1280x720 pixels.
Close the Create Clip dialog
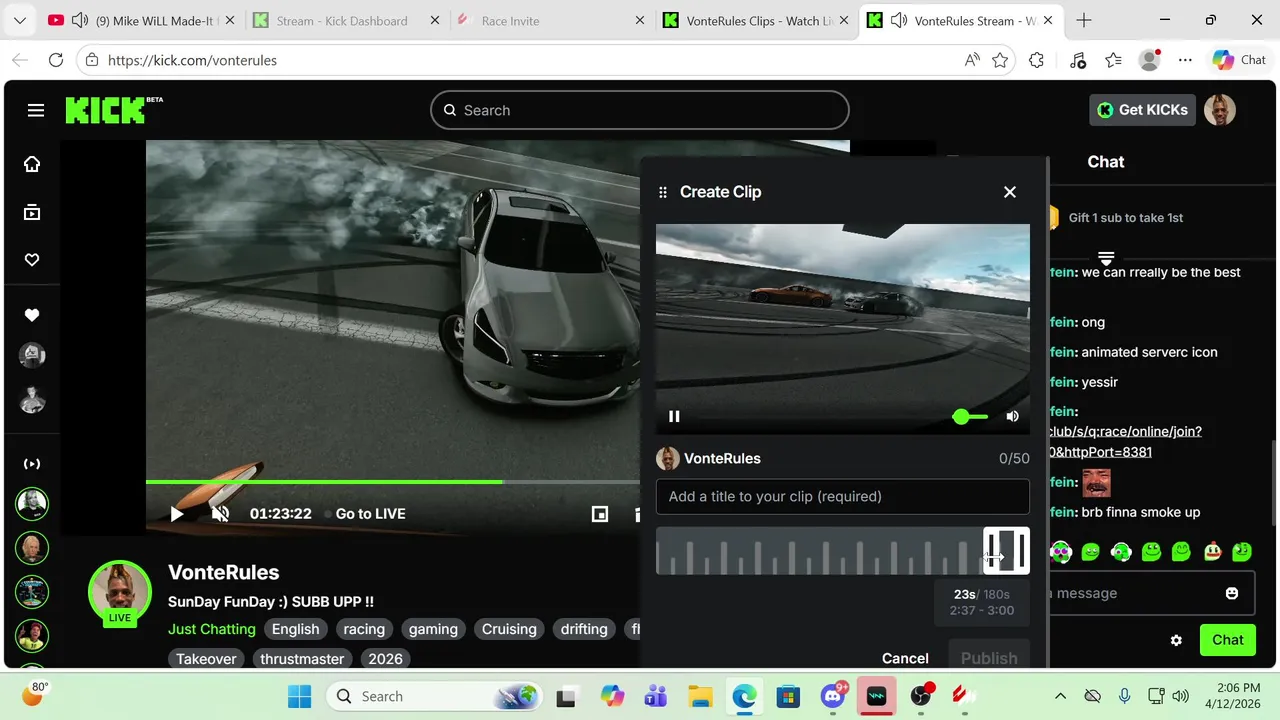(1010, 192)
